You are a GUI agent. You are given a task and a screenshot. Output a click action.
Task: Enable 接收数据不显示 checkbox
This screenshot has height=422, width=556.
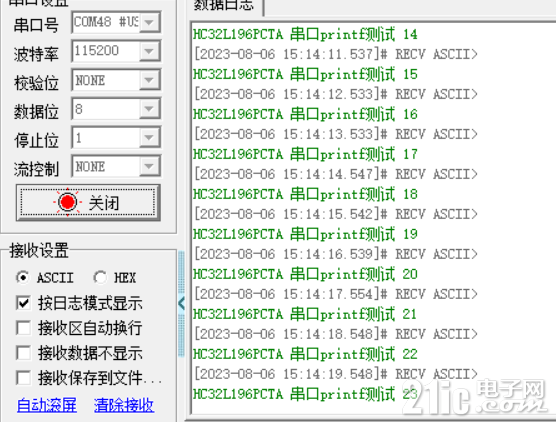(x=23, y=353)
